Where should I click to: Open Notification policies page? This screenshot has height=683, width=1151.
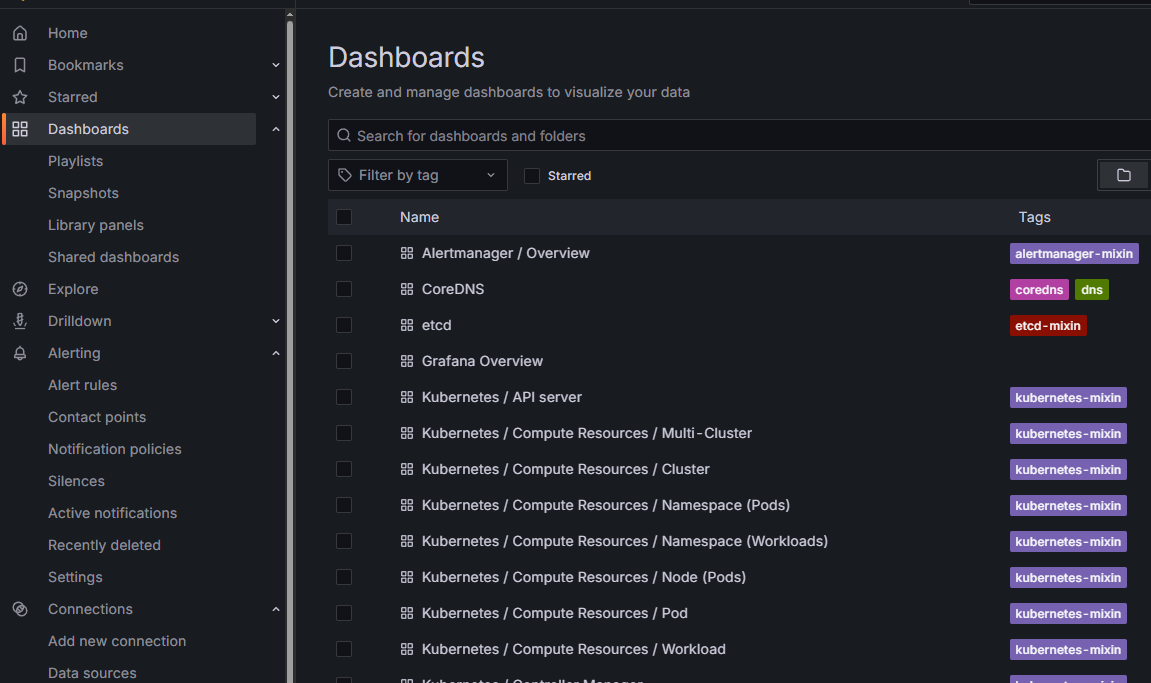pyautogui.click(x=115, y=449)
